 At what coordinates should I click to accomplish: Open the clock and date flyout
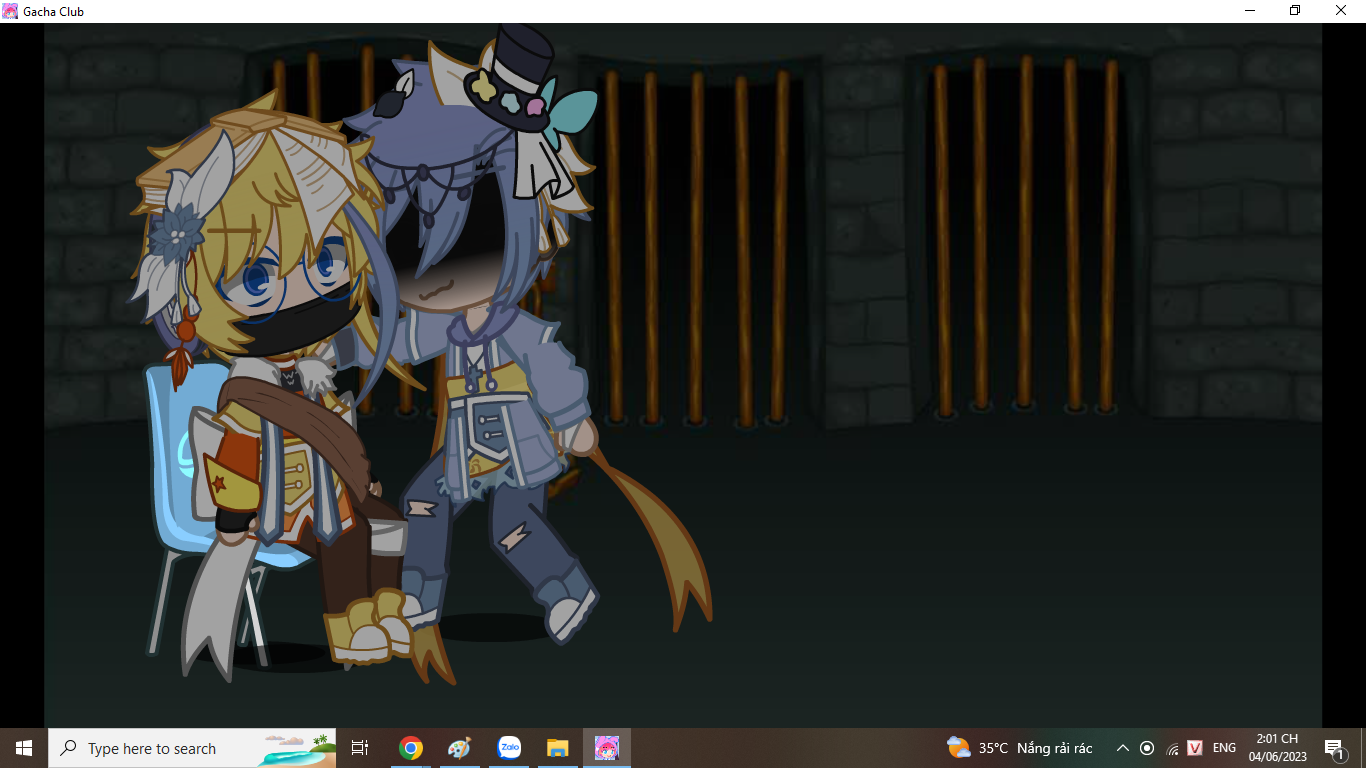[1277, 748]
